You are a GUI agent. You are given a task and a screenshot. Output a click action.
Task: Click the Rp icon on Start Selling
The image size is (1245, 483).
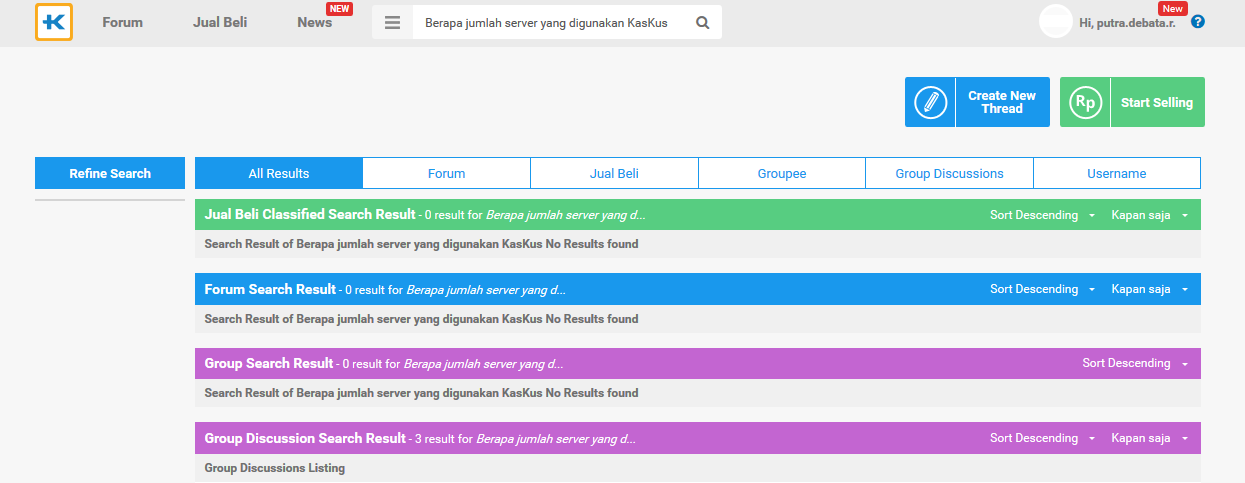point(1085,102)
